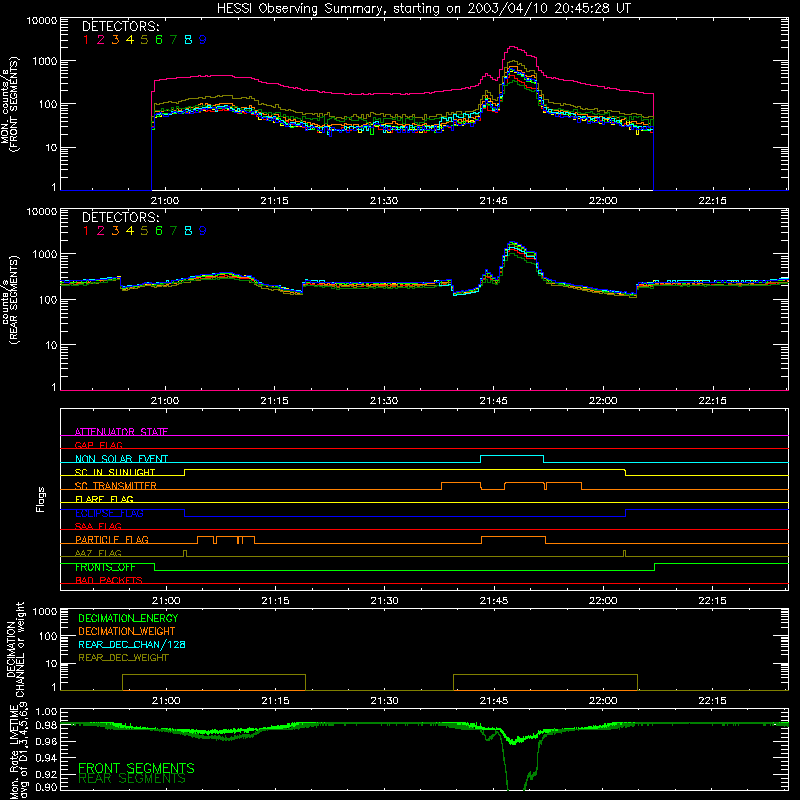Click the PARTICLE_FLAG label
800x800 pixels.
(x=112, y=539)
